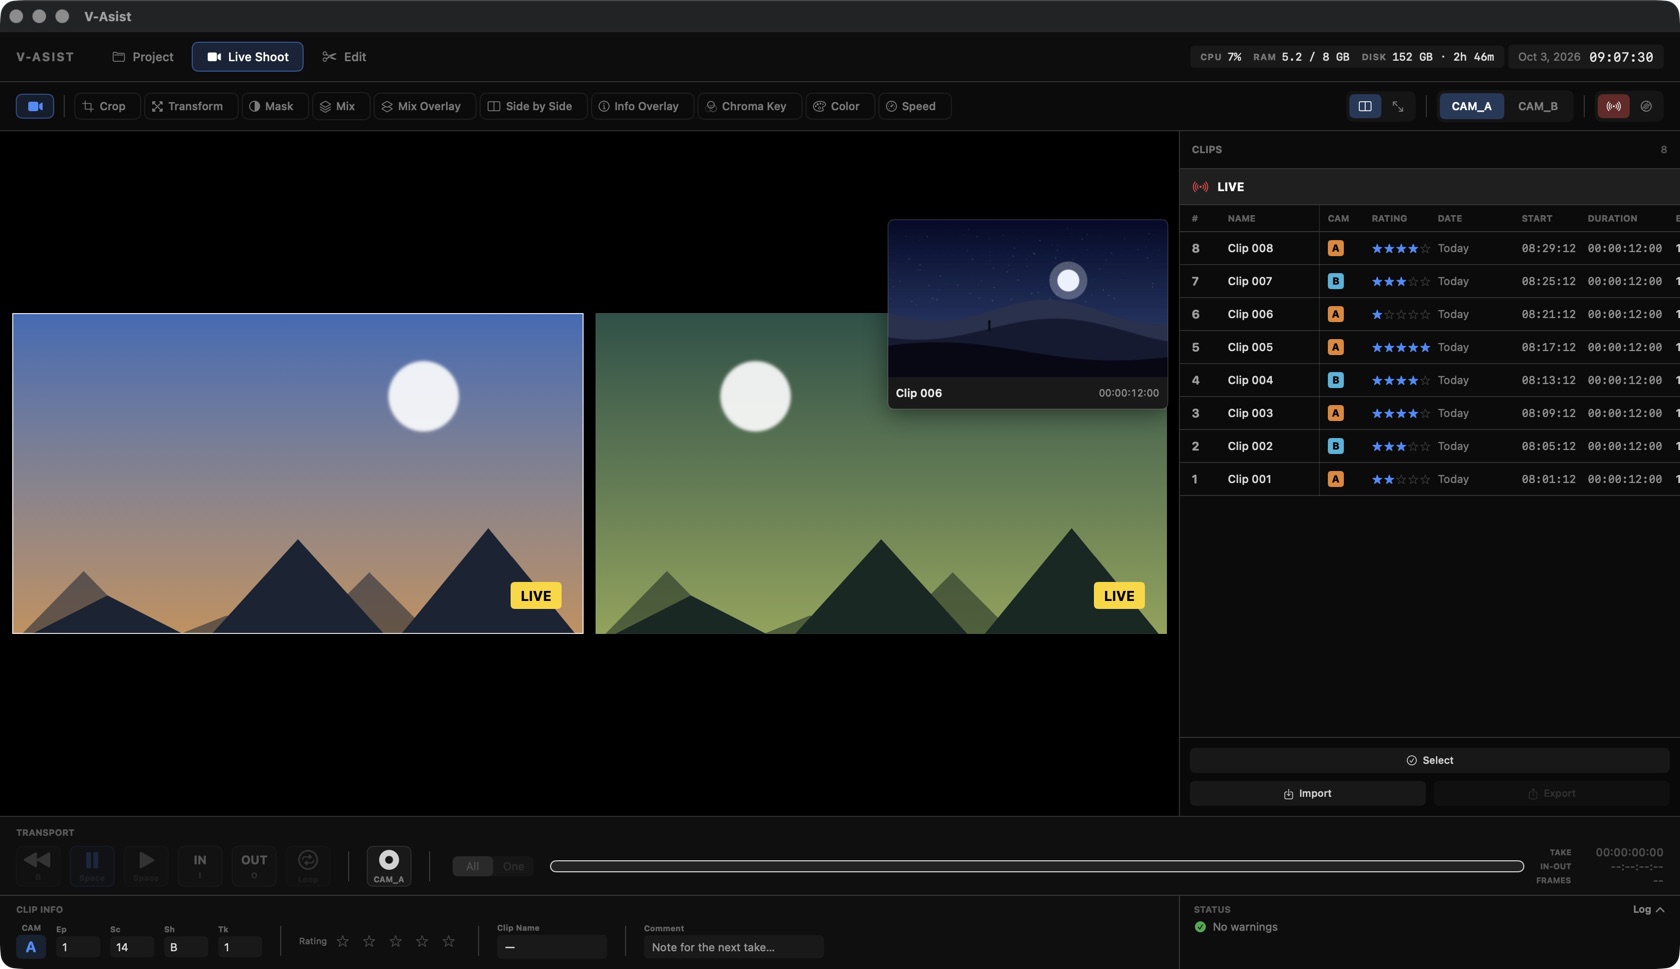The height and width of the screenshot is (969, 1680).
Task: Switch to CAM_A source
Action: coord(1471,106)
